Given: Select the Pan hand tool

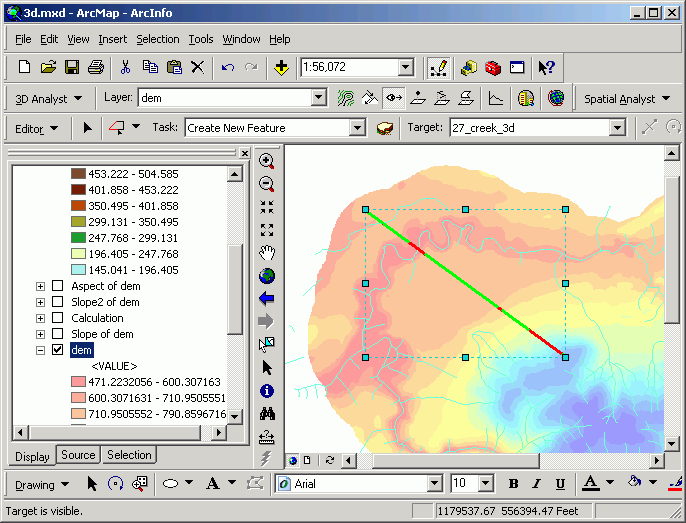Looking at the screenshot, I should [x=267, y=253].
